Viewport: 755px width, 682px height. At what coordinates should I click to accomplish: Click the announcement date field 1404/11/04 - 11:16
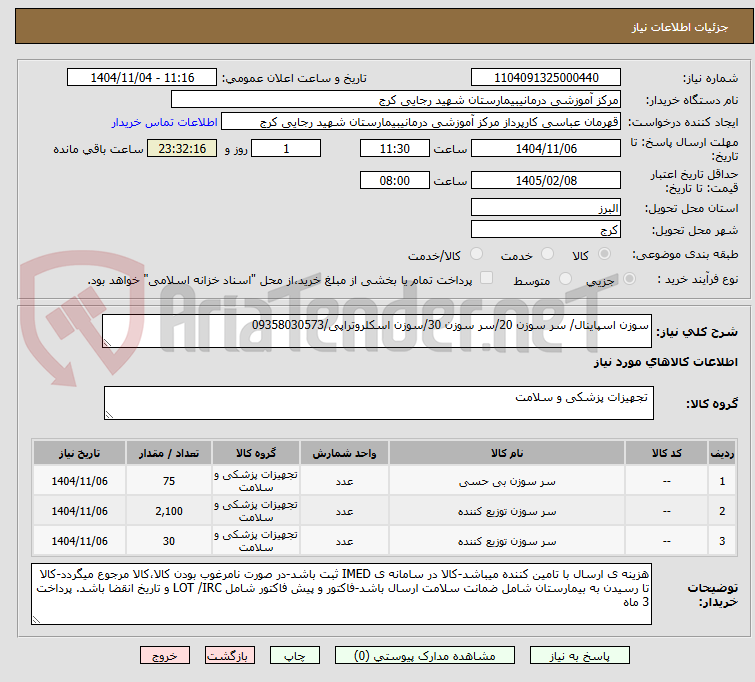pos(142,78)
